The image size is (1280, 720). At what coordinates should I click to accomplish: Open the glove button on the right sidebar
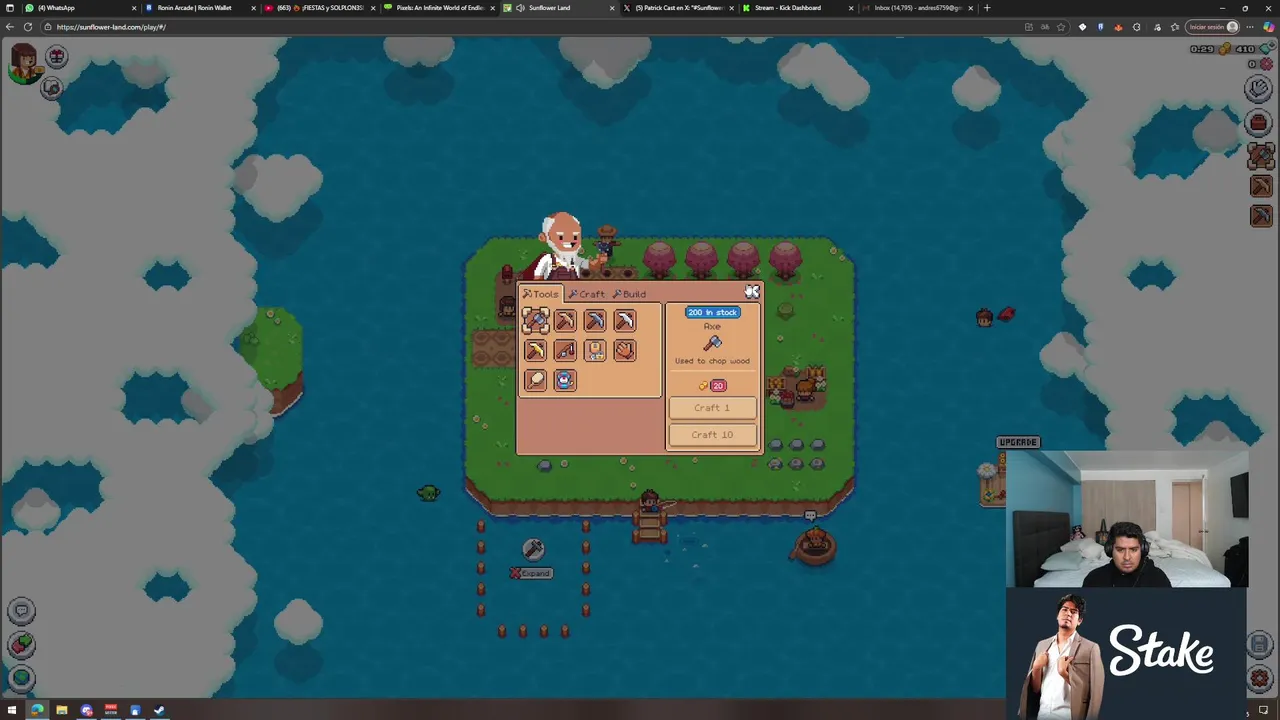click(1259, 89)
